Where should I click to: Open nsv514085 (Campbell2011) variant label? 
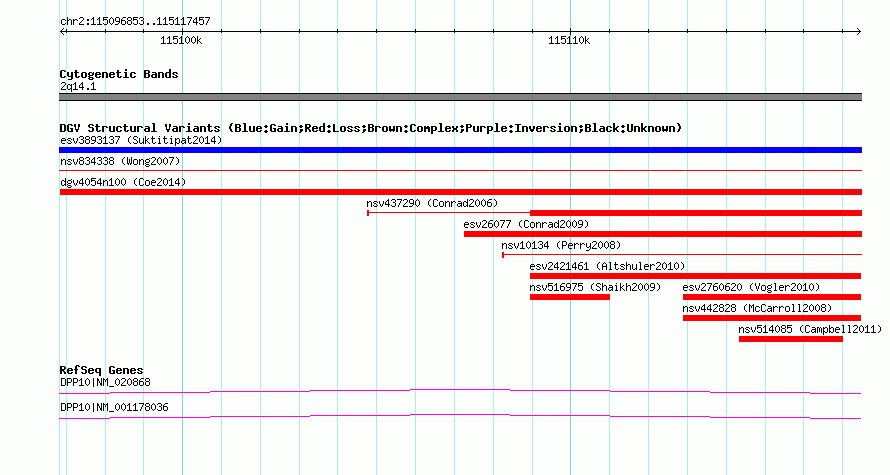coord(810,329)
